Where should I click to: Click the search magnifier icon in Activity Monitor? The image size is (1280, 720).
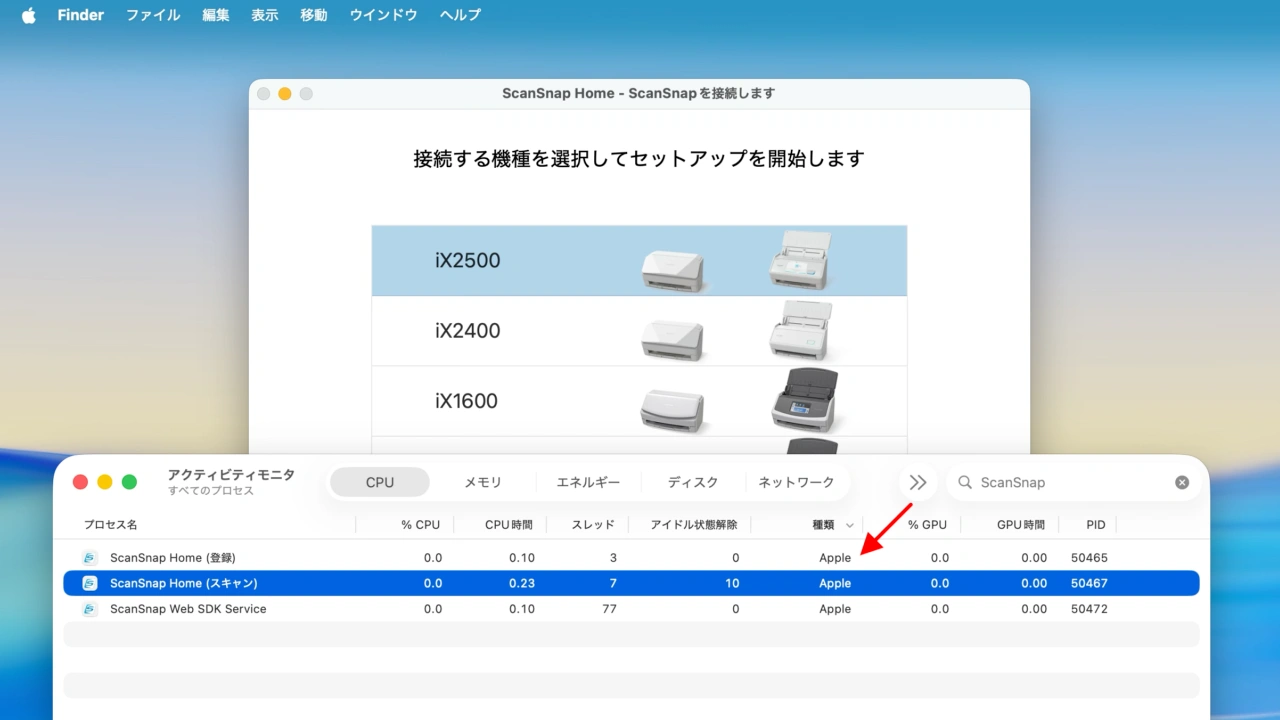tap(963, 482)
